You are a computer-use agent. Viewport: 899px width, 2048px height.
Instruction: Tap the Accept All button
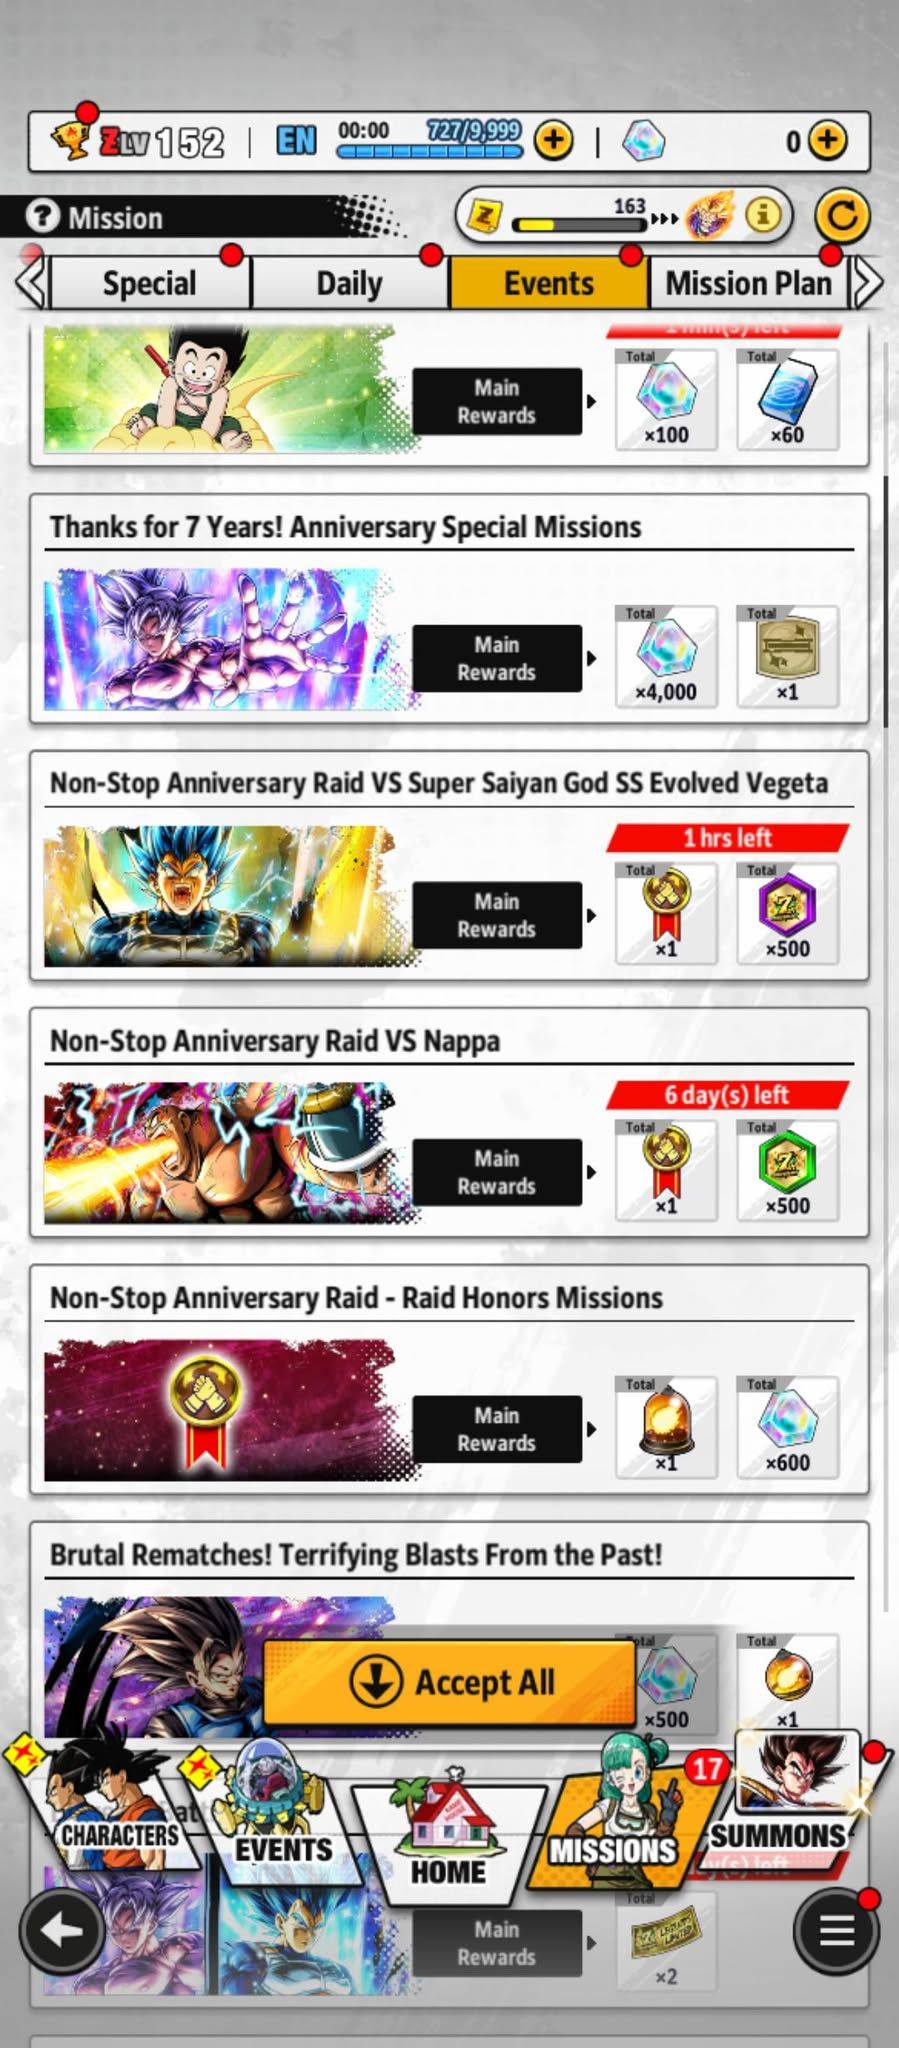tap(450, 1682)
